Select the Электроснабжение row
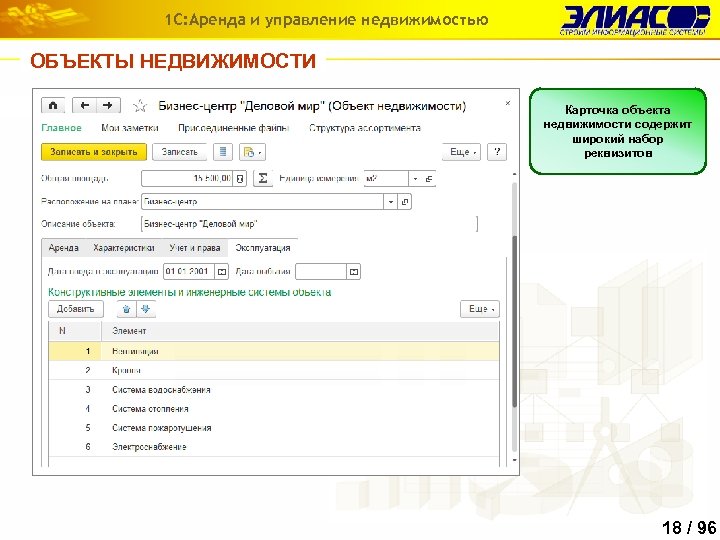The image size is (720, 540). click(x=274, y=447)
